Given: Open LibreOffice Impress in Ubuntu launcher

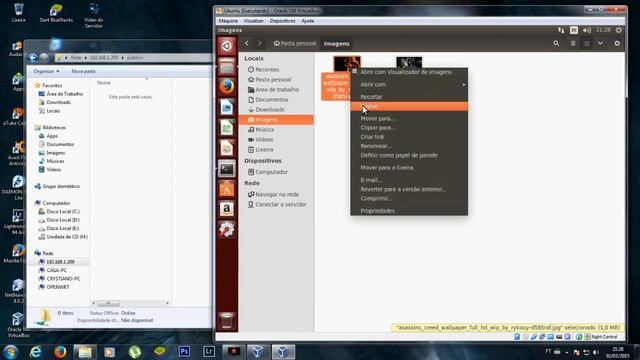Looking at the screenshot, I should coord(227,148).
